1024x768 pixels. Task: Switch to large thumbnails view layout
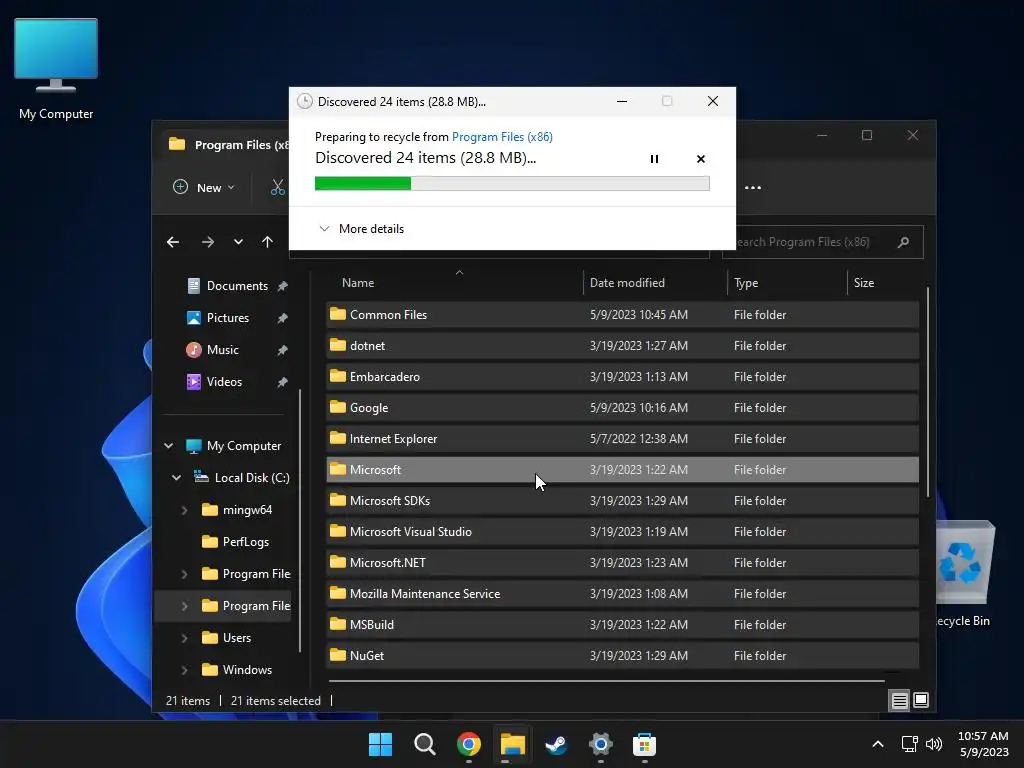pyautogui.click(x=921, y=701)
